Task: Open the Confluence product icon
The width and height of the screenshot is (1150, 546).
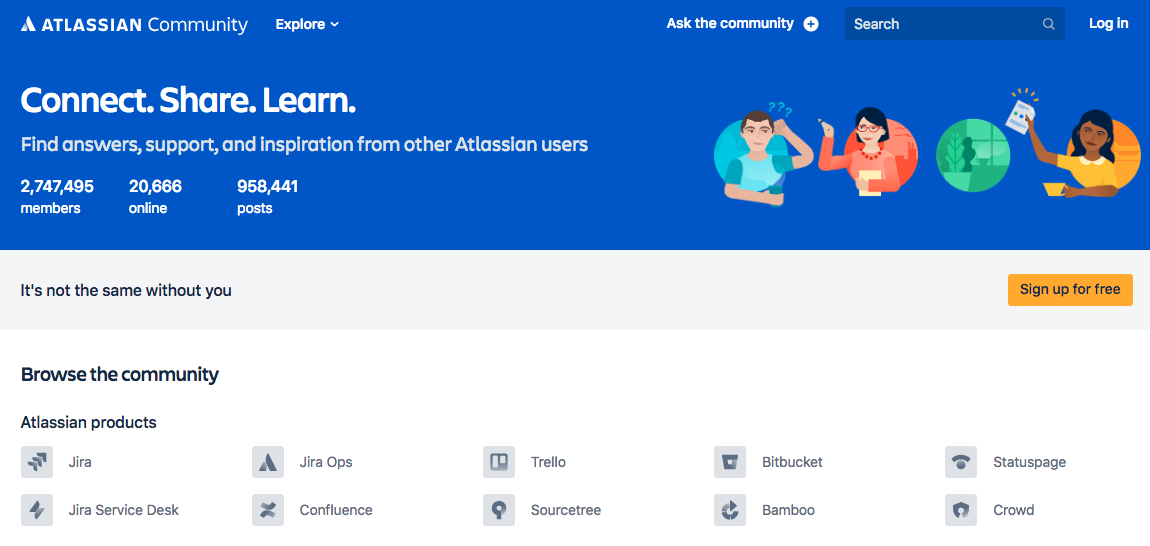Action: coord(268,510)
